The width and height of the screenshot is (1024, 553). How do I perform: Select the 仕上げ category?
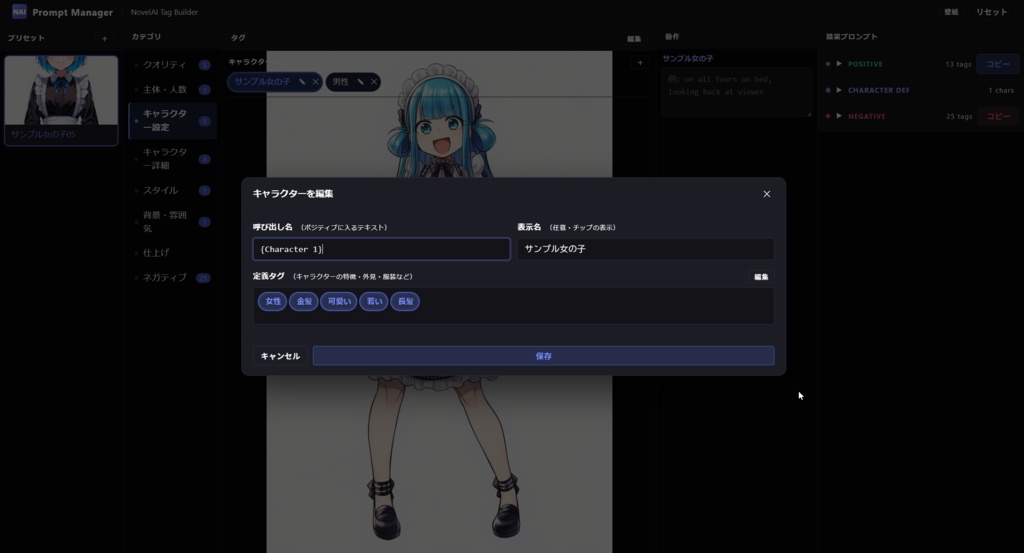point(172,253)
